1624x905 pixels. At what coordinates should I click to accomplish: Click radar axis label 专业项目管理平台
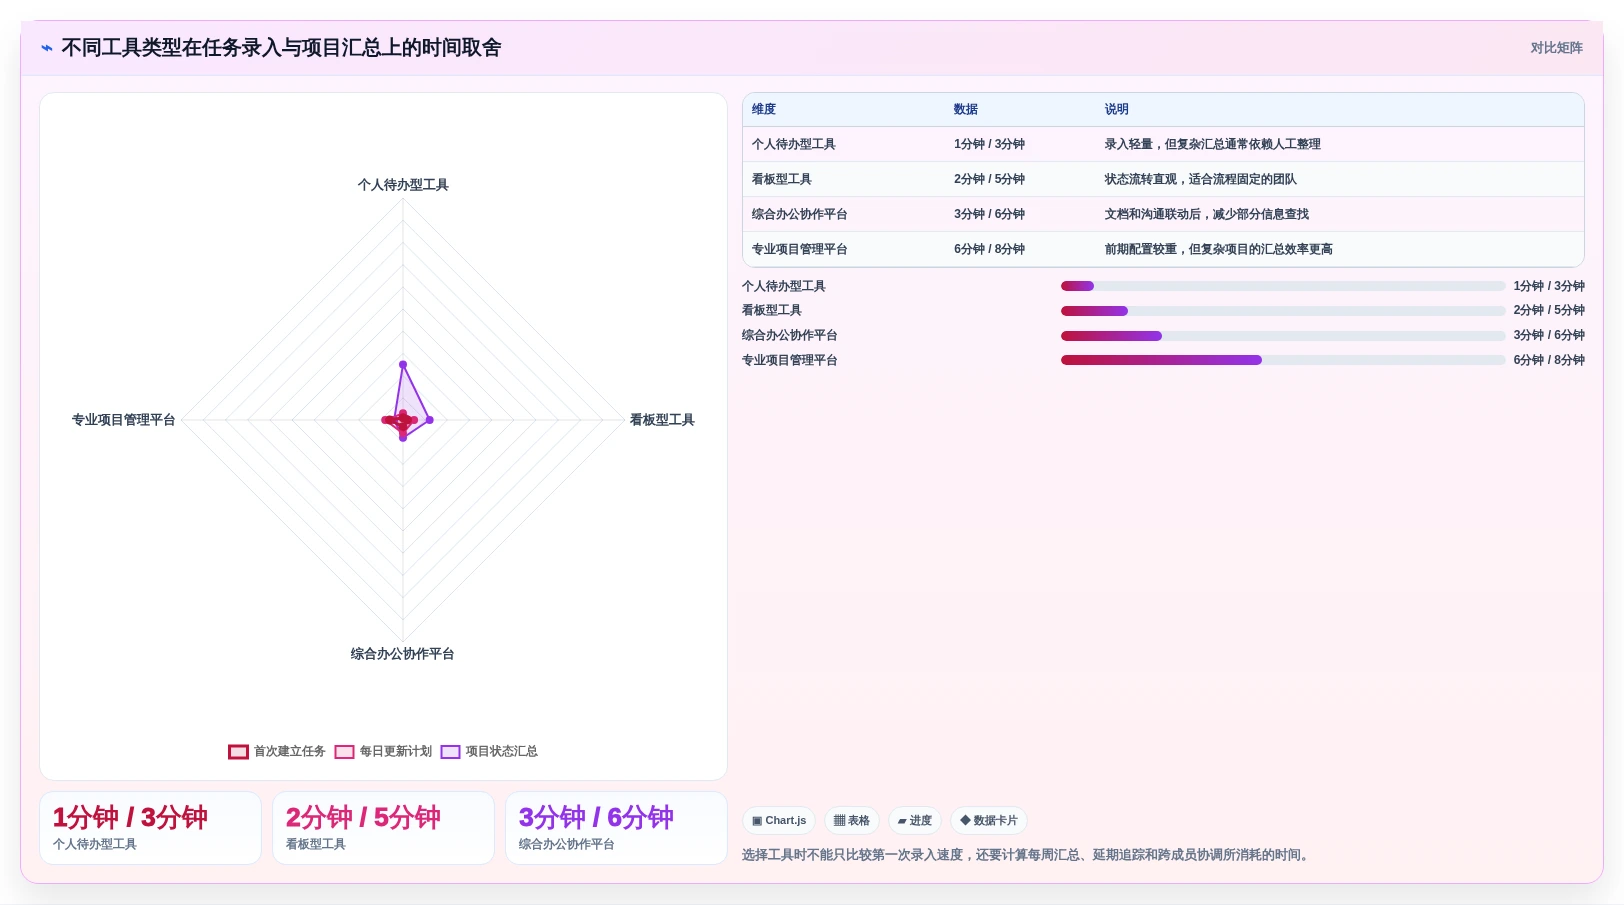[124, 420]
